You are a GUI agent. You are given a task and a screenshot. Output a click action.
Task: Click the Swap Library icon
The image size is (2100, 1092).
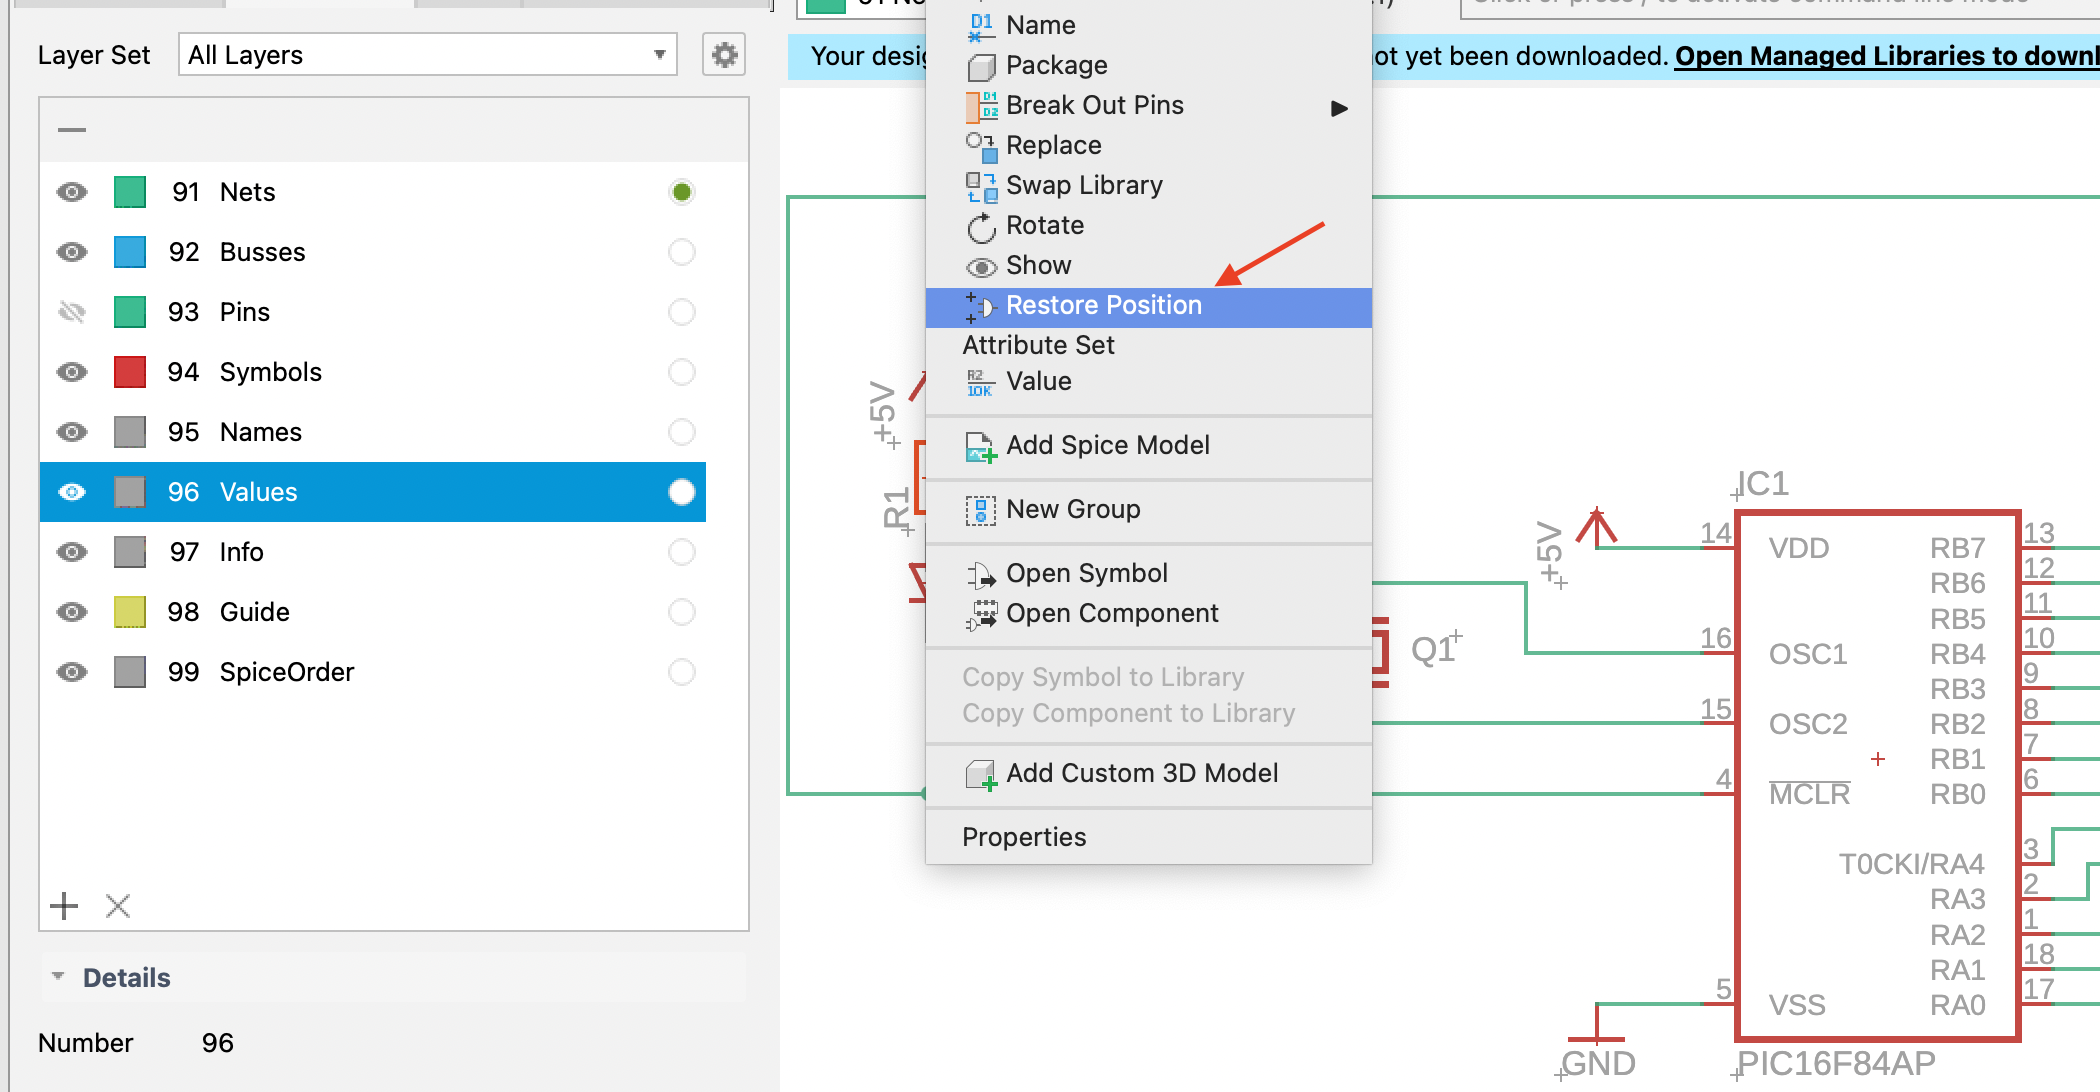(981, 186)
